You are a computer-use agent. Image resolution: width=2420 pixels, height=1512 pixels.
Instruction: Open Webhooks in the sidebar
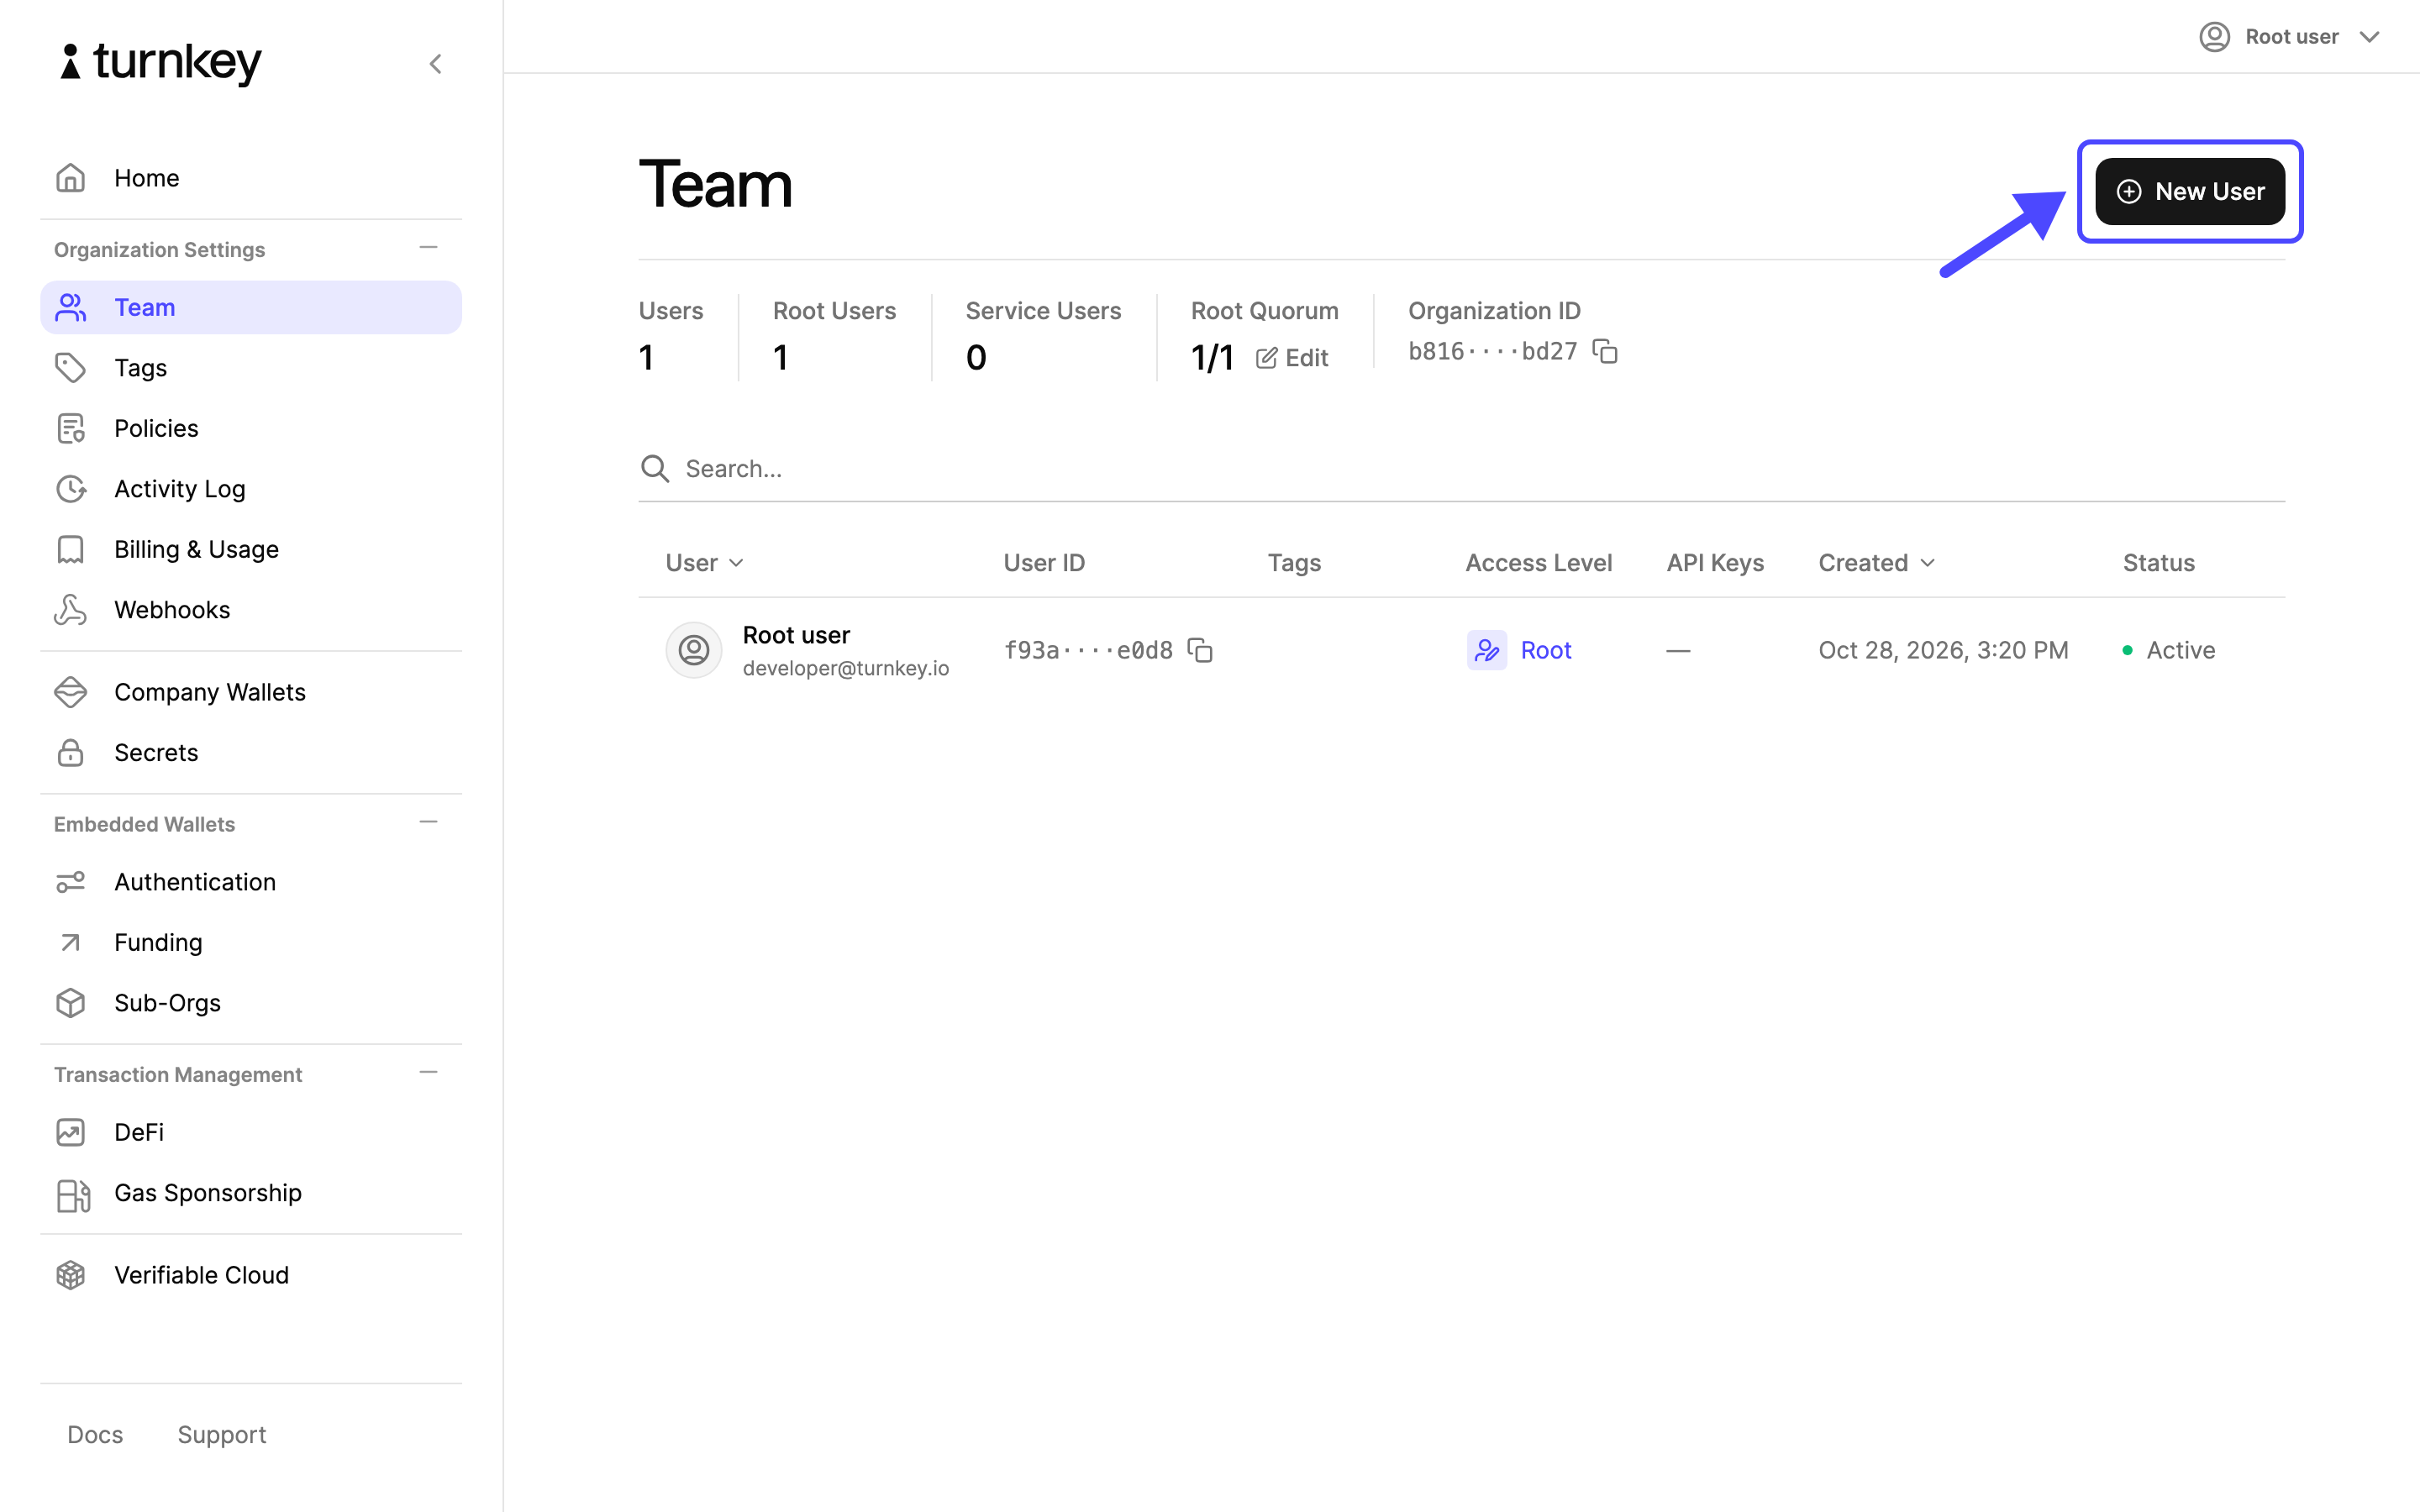pyautogui.click(x=172, y=610)
